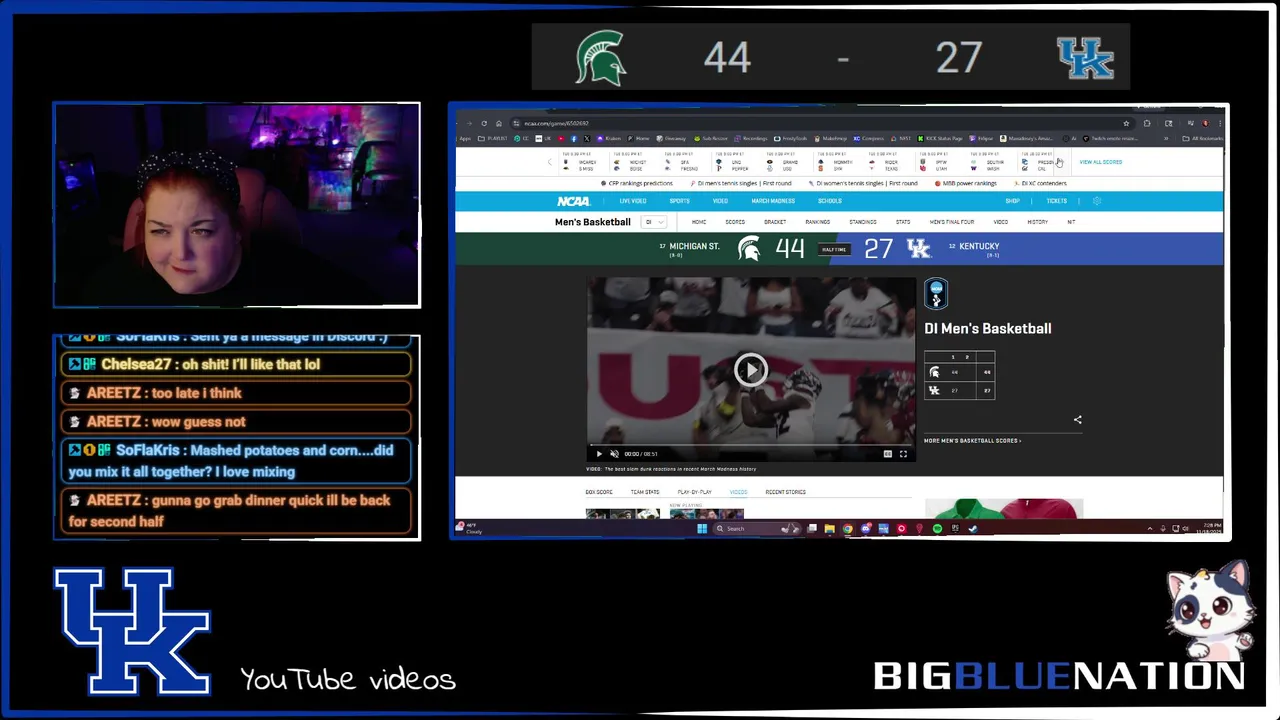
Task: Switch to the TEAM STATS tab
Action: tap(645, 492)
